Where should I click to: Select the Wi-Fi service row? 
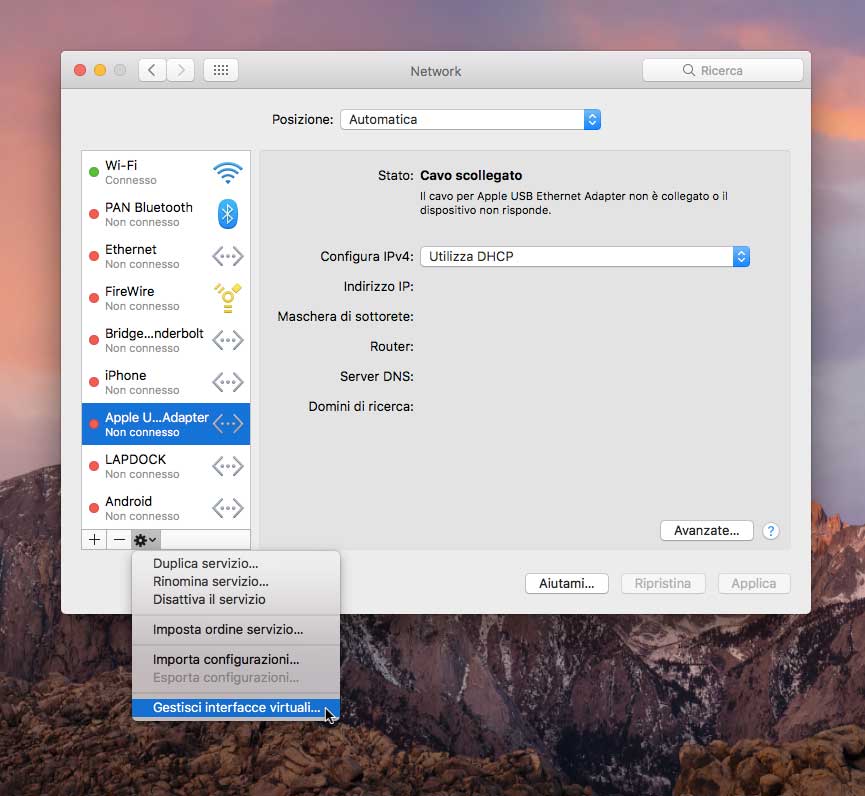165,173
